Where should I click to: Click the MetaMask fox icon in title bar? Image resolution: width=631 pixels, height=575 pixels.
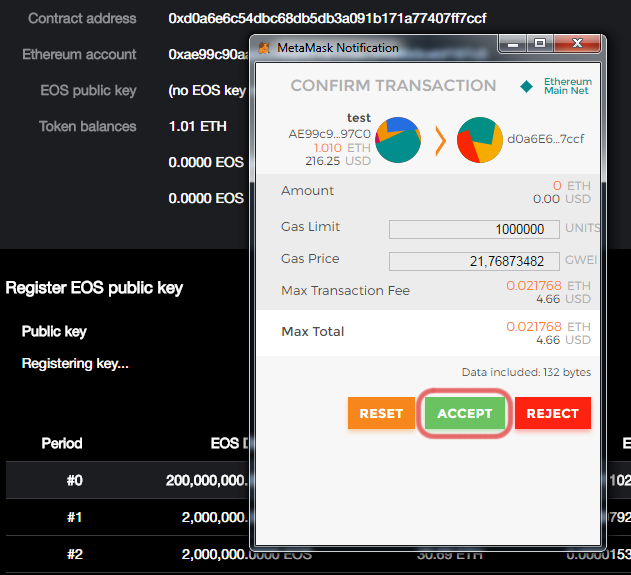264,48
